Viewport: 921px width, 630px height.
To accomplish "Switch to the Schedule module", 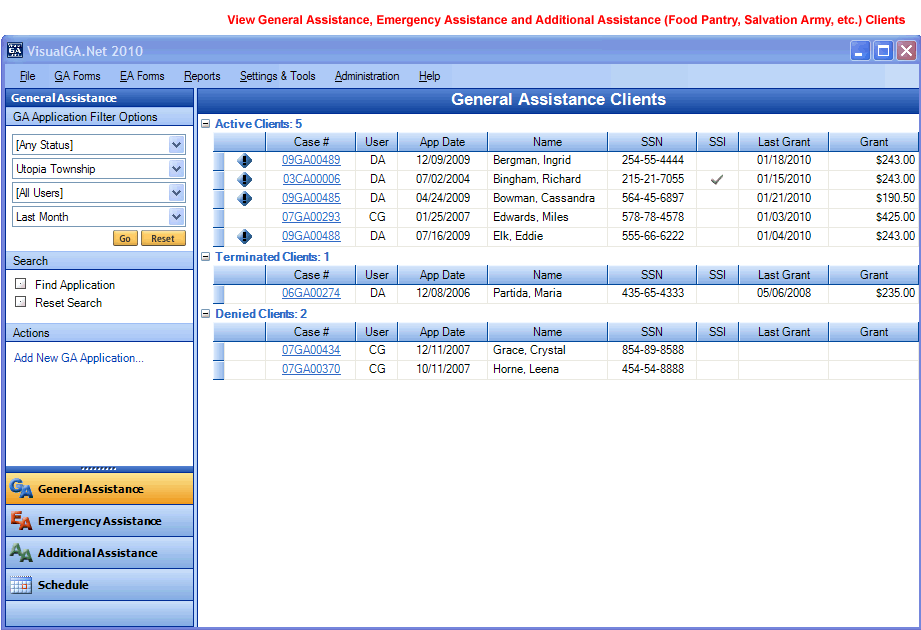I will (x=97, y=584).
